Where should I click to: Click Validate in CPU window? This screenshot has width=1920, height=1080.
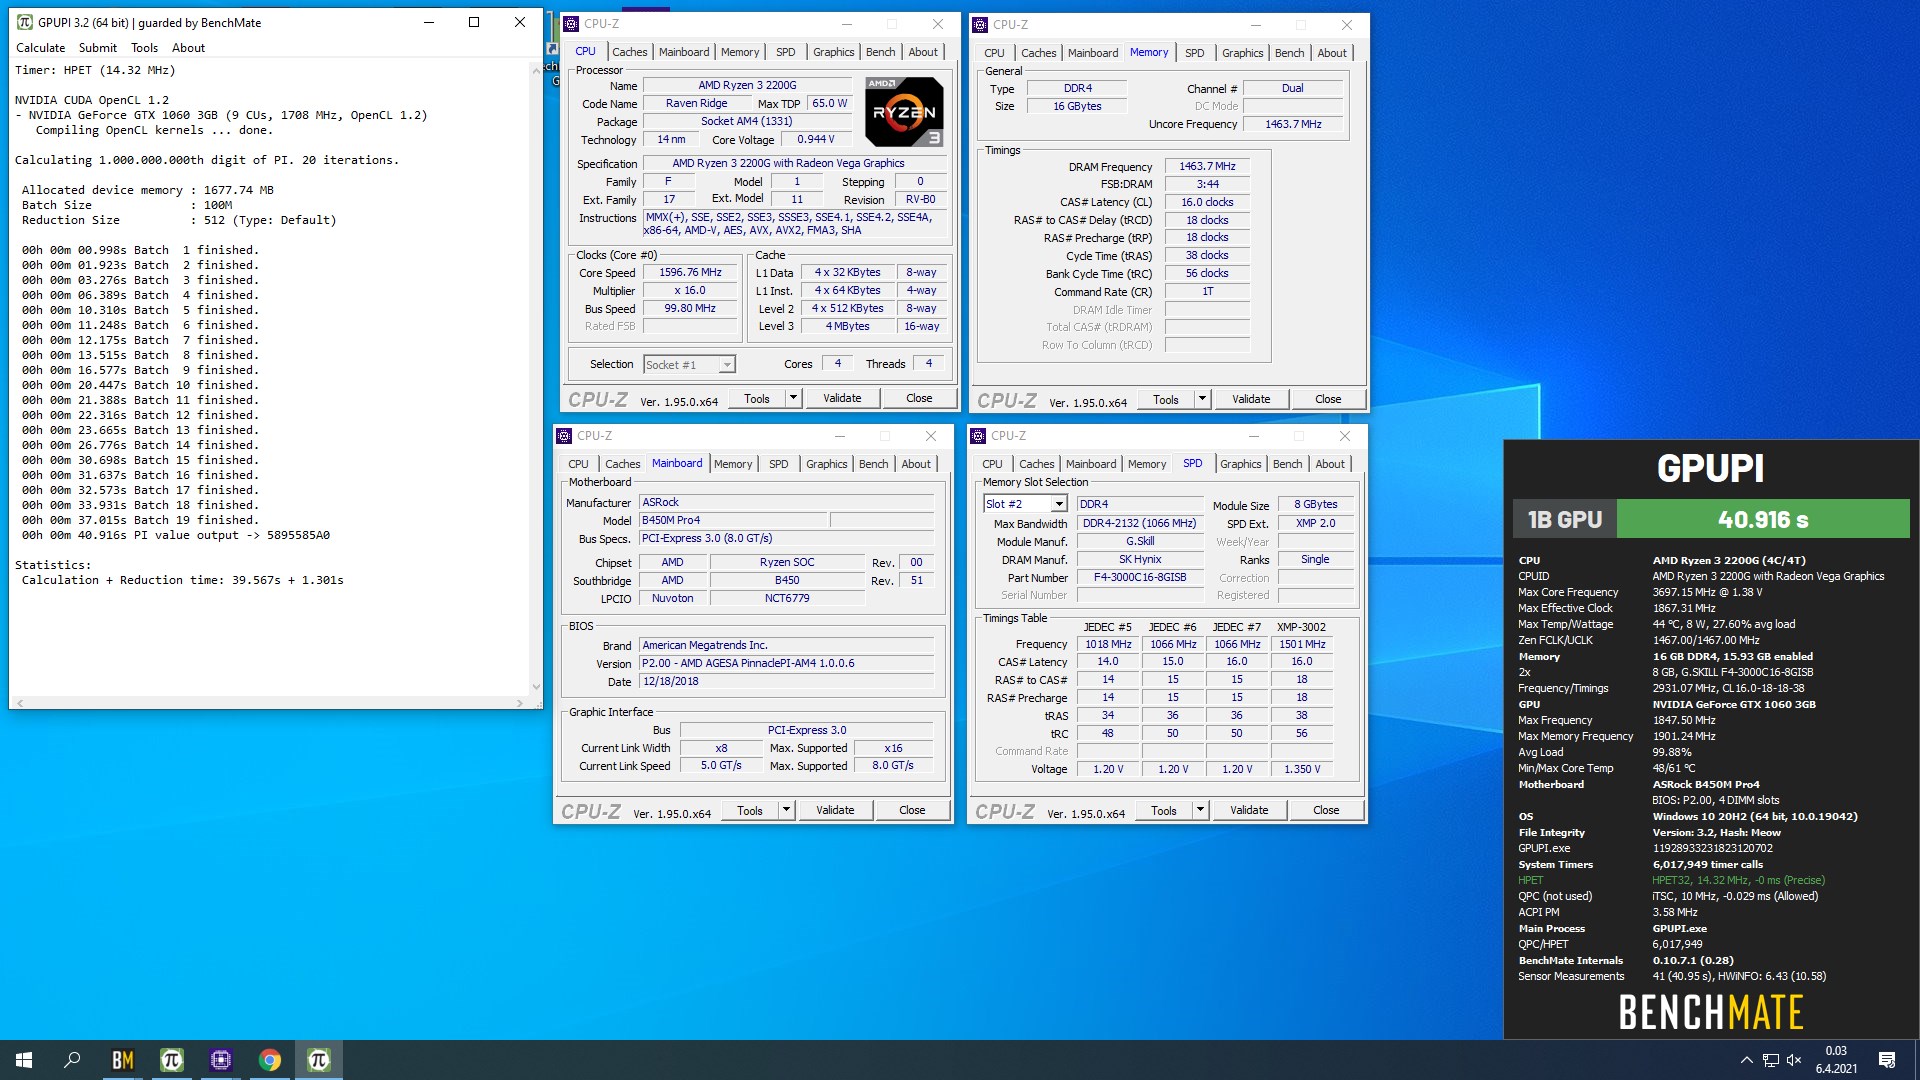[842, 398]
